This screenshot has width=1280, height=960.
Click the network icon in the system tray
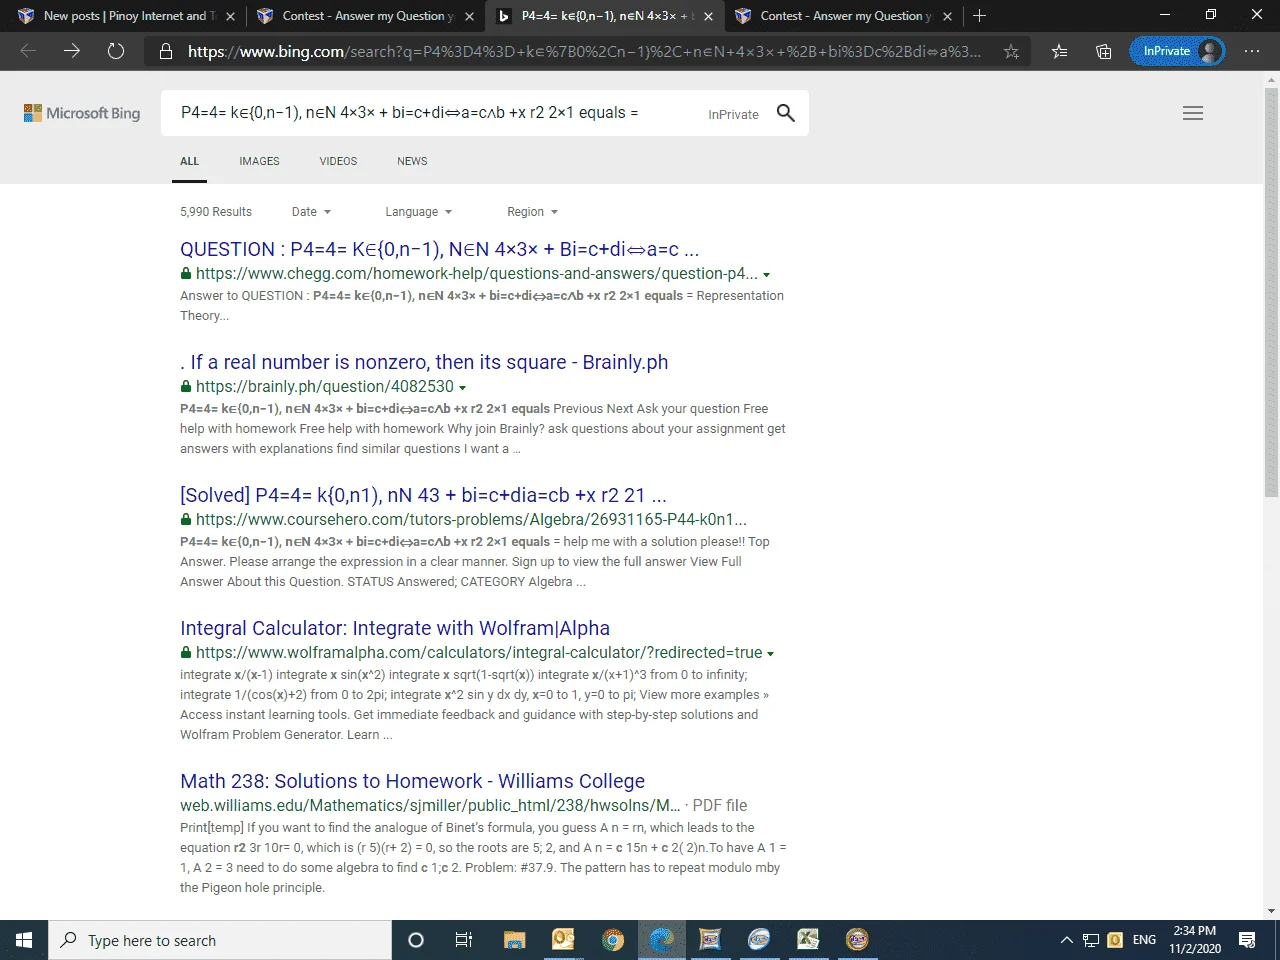pos(1090,940)
